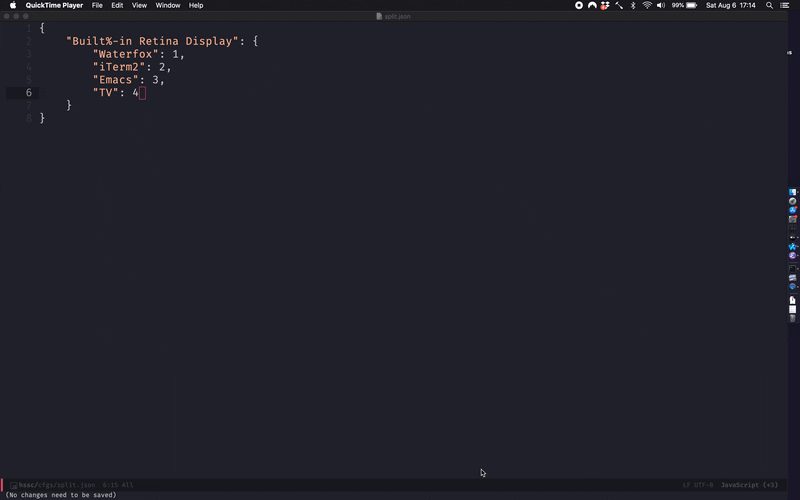Open the Window menu
Viewport: 800px width, 500px height.
(x=167, y=5)
